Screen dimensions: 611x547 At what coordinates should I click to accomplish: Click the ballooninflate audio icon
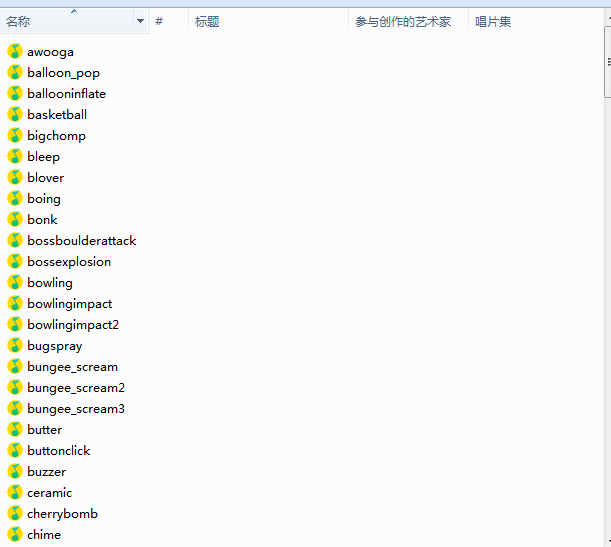15,94
